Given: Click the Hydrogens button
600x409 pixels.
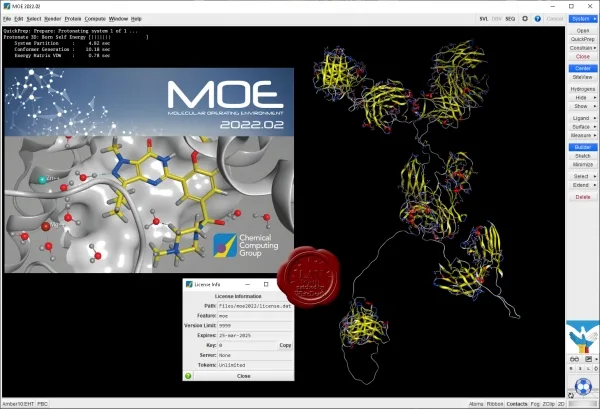Looking at the screenshot, I should [x=583, y=89].
